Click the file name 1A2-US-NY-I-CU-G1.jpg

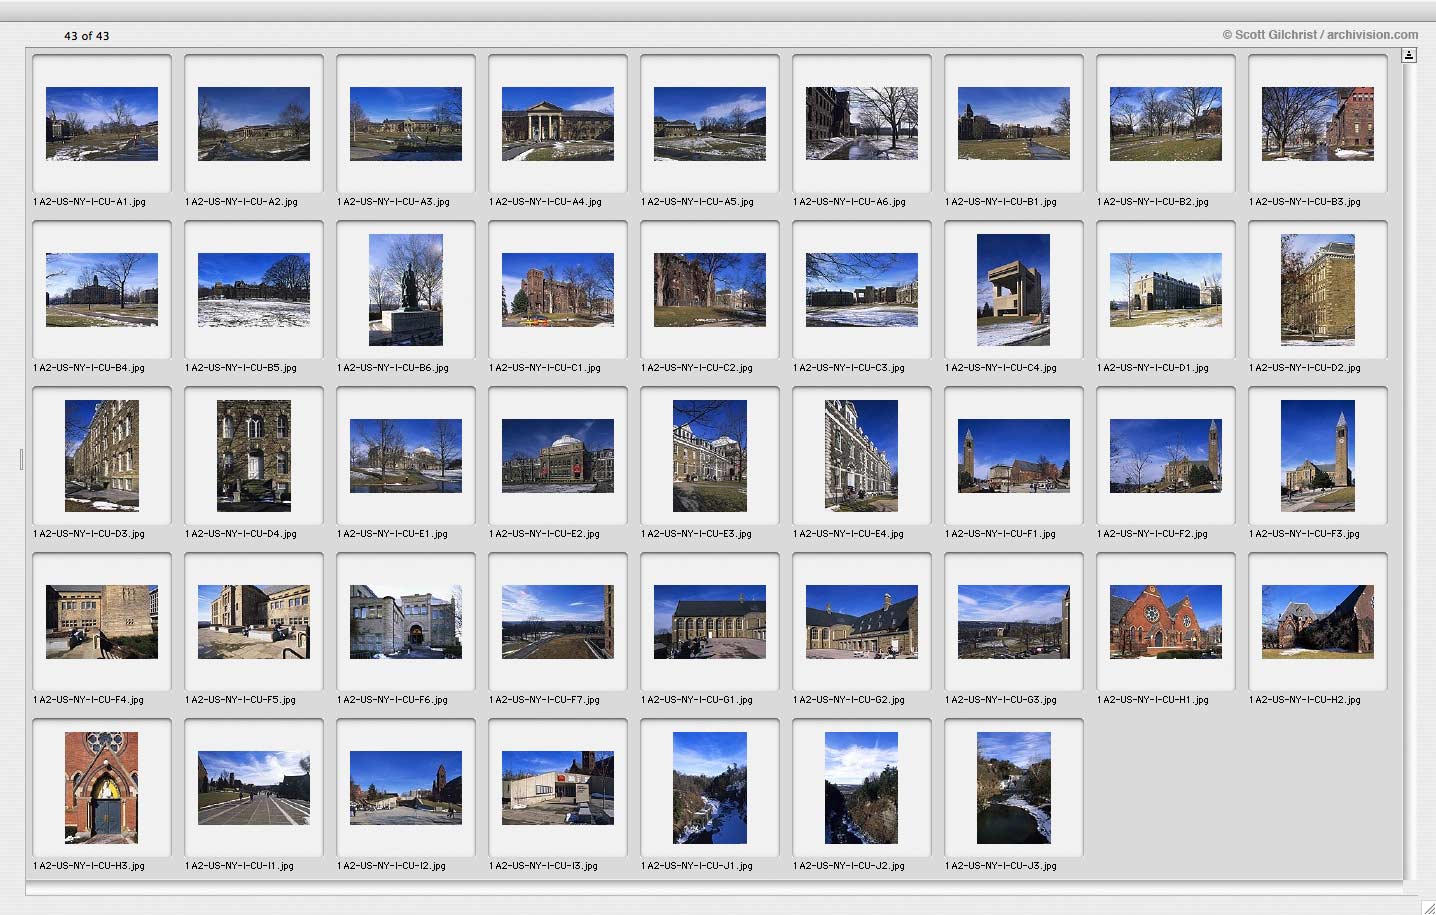(697, 700)
